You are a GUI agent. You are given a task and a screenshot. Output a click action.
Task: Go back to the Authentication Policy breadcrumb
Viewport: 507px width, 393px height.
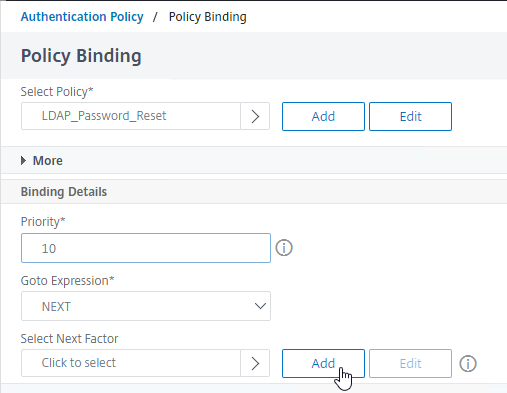pyautogui.click(x=82, y=17)
